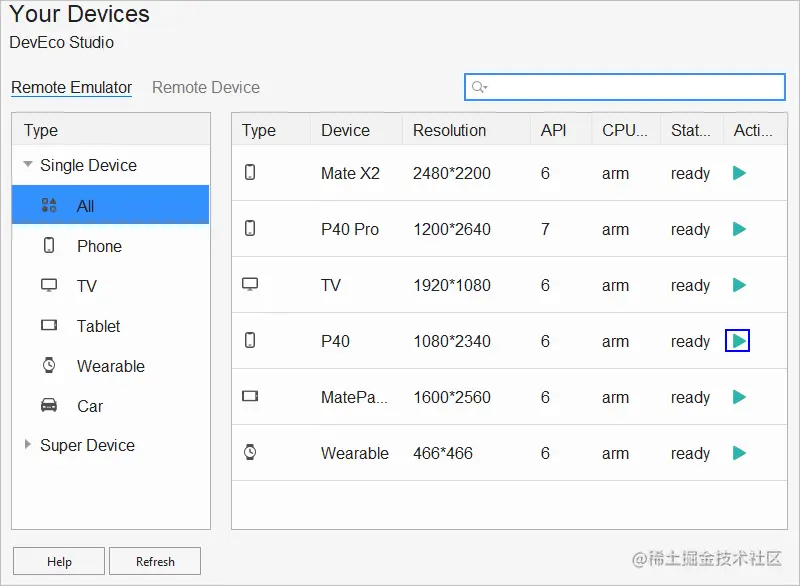
Task: Filter by Tablet device type
Action: (x=110, y=326)
